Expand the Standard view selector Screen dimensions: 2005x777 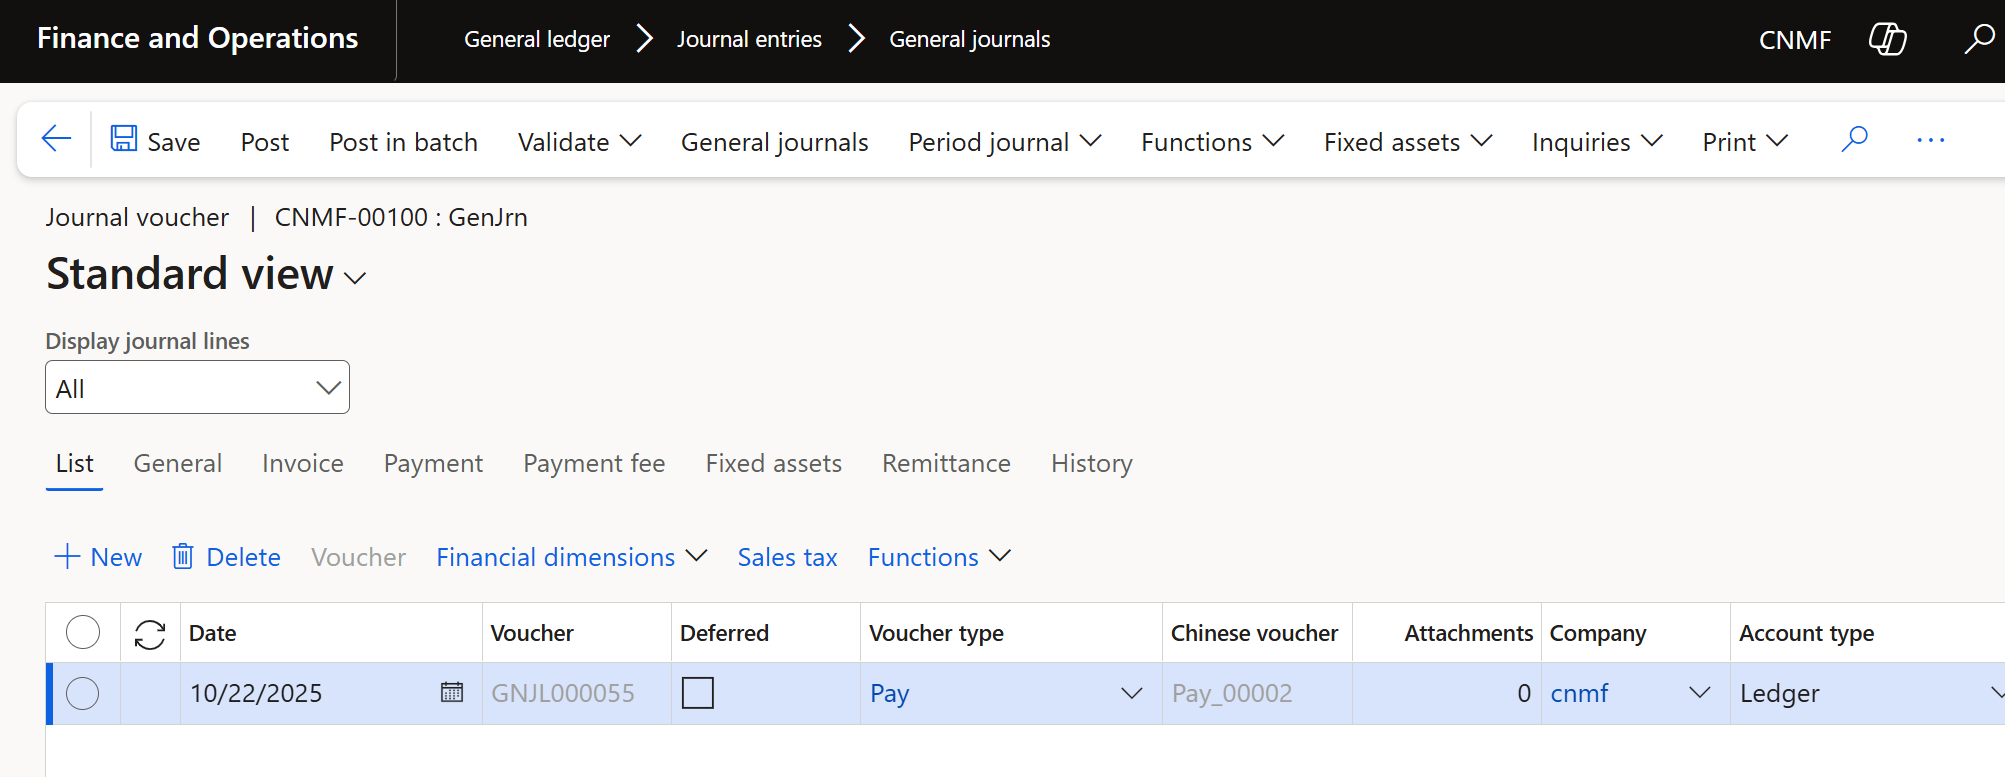click(355, 278)
